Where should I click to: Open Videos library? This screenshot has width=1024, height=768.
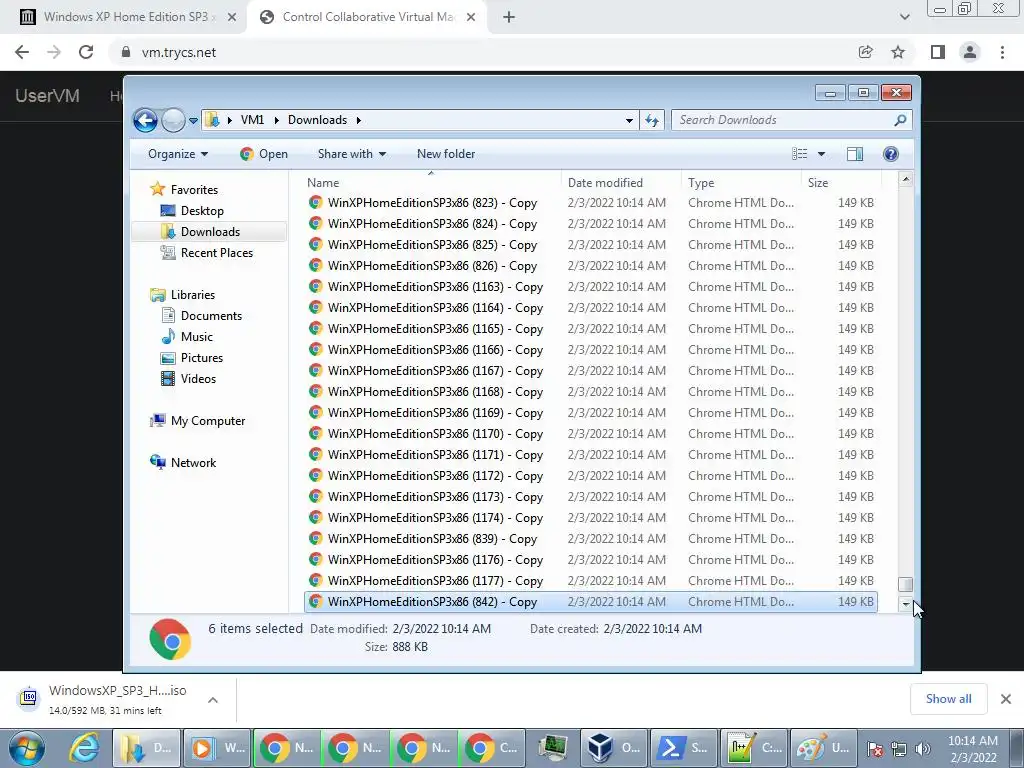click(198, 379)
